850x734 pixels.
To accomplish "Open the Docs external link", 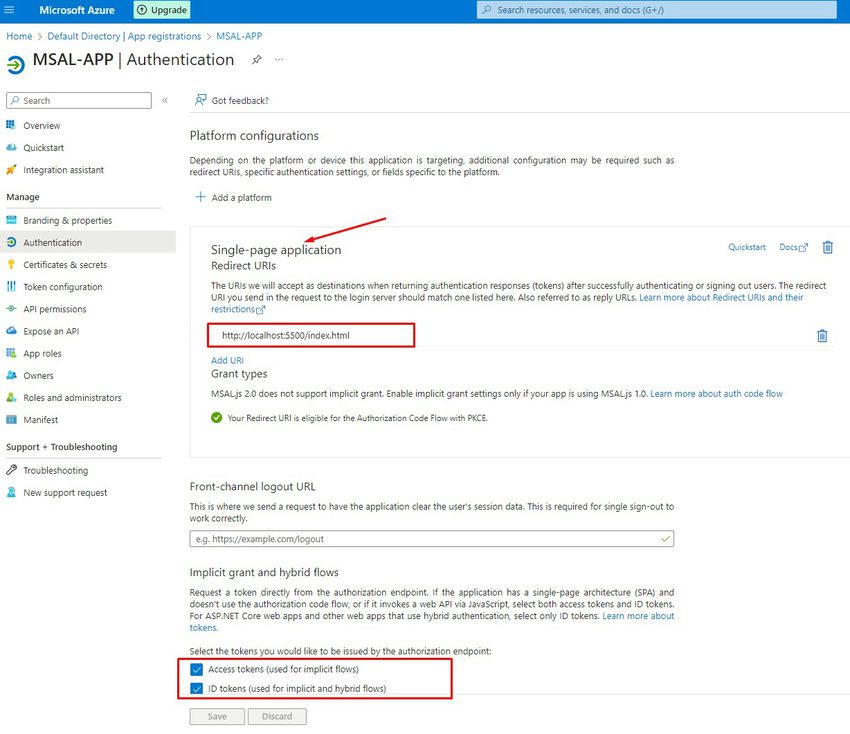I will [793, 247].
